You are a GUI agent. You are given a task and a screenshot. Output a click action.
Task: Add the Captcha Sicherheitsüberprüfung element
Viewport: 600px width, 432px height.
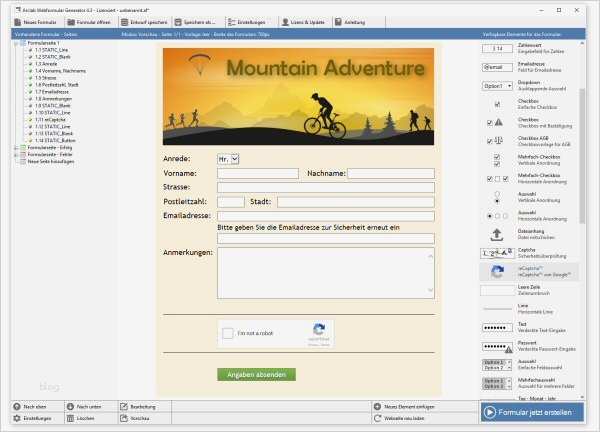pos(528,253)
